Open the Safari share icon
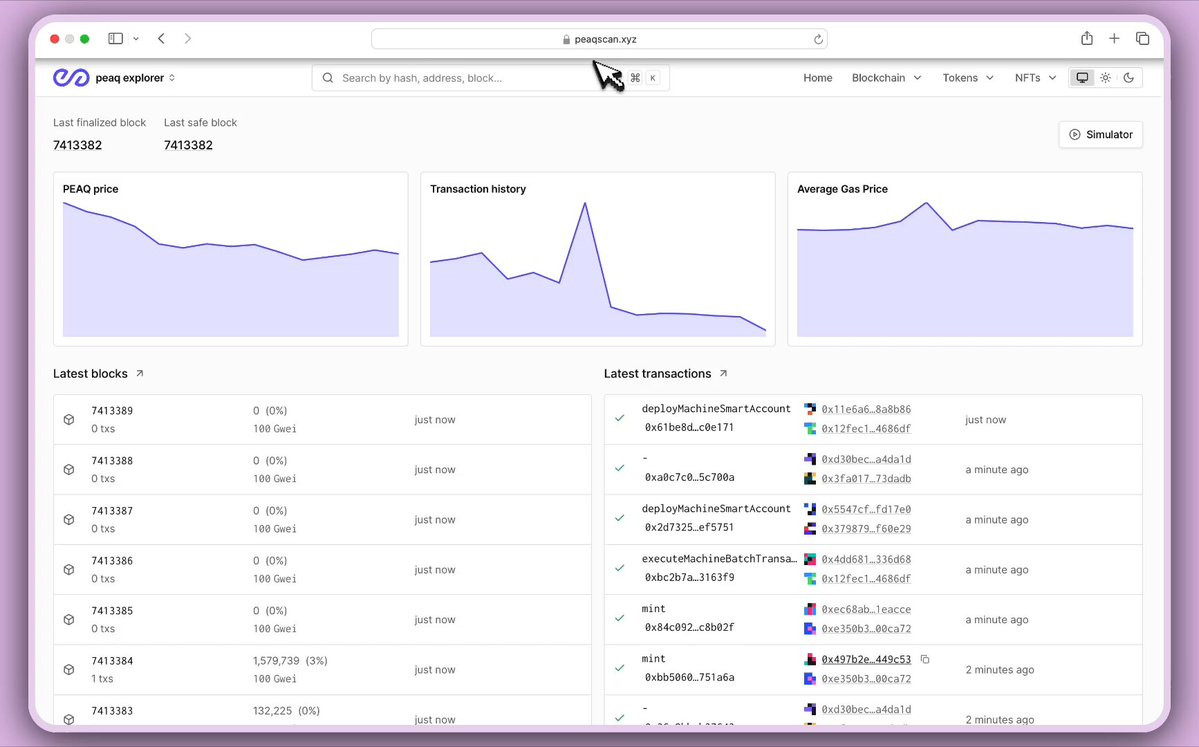The image size is (1199, 747). coord(1087,38)
